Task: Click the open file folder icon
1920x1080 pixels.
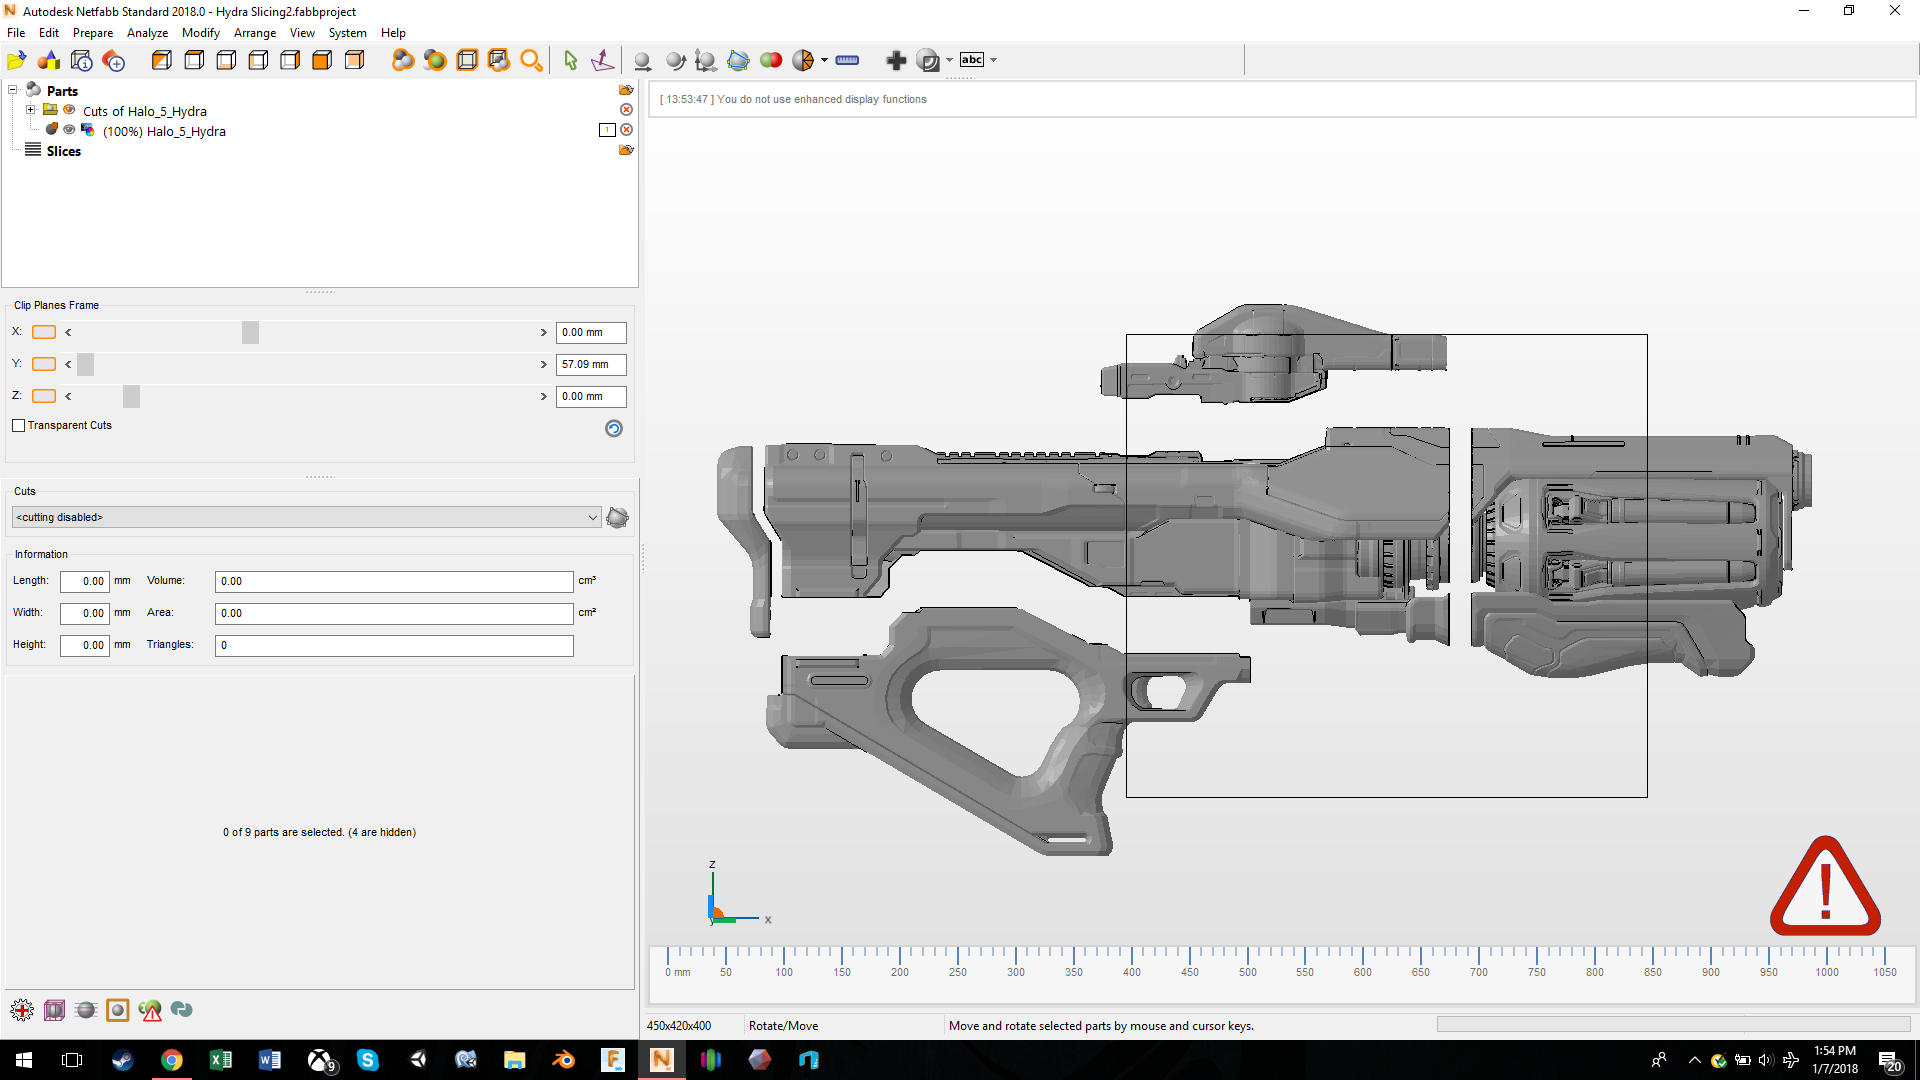Action: 17,61
